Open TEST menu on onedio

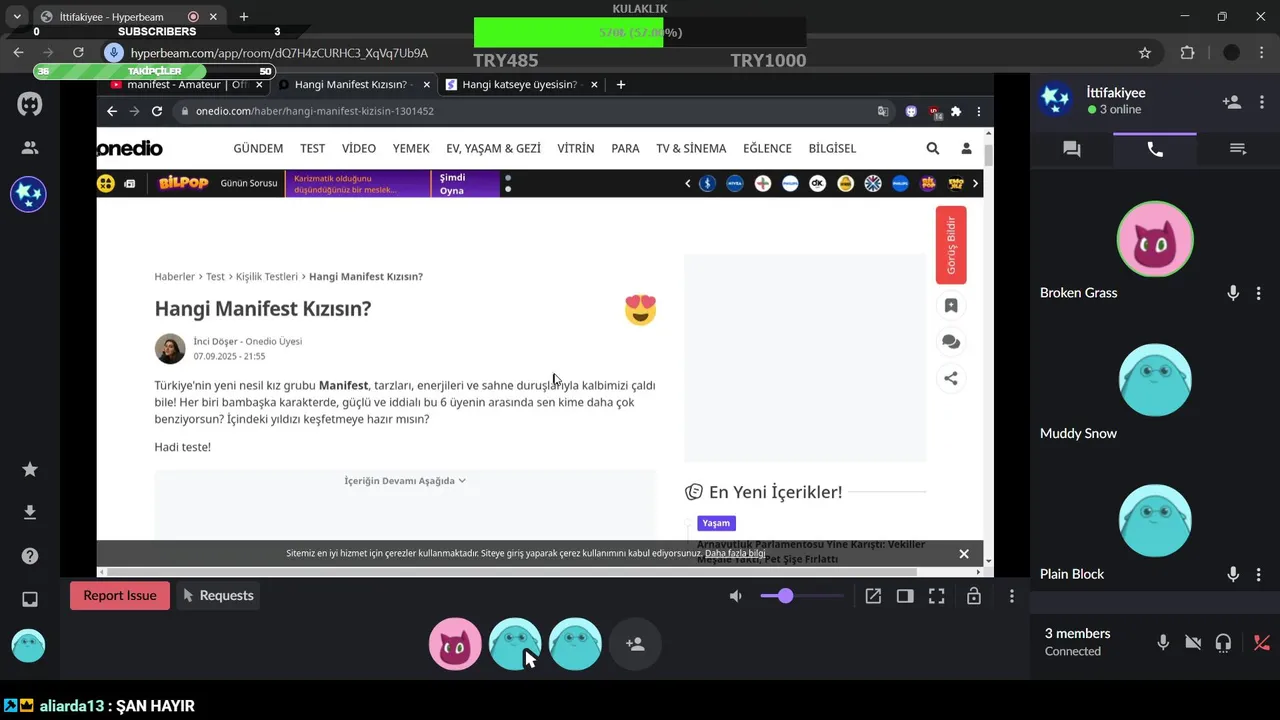[313, 148]
